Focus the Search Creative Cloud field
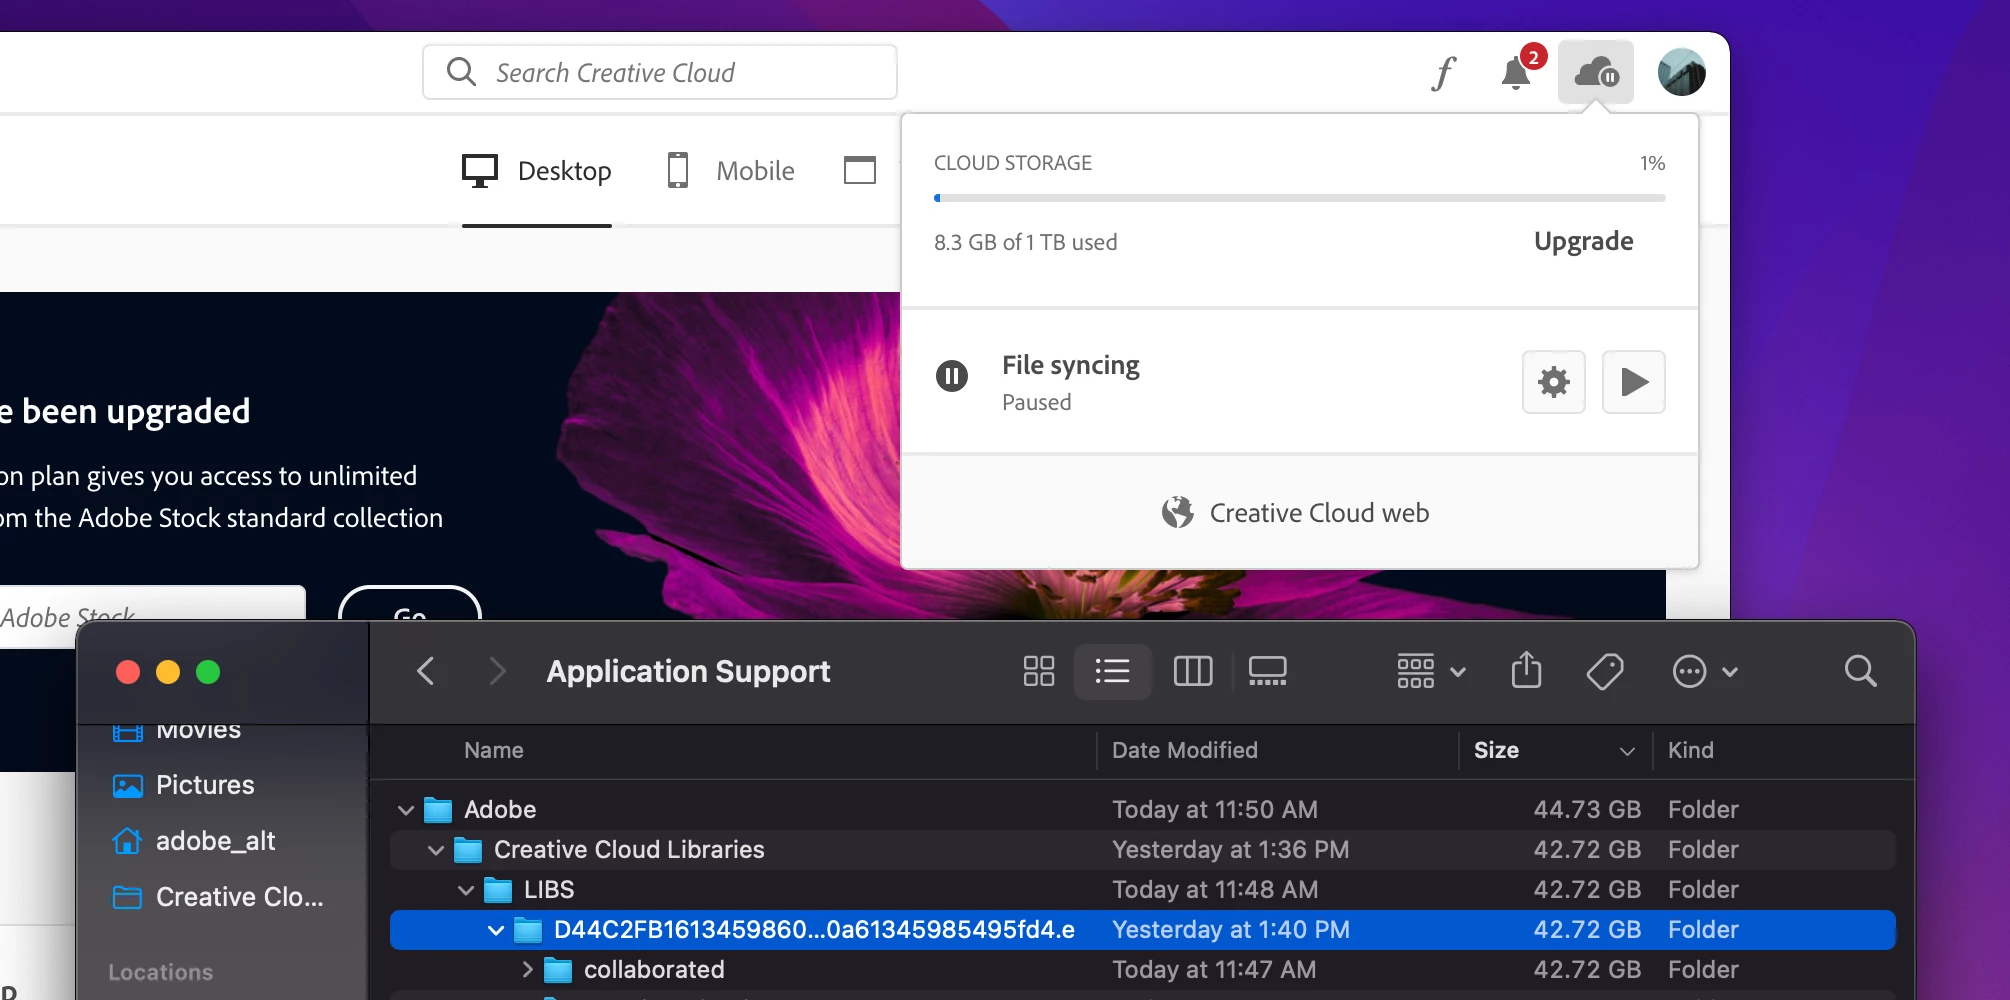The image size is (2010, 1000). (x=660, y=72)
